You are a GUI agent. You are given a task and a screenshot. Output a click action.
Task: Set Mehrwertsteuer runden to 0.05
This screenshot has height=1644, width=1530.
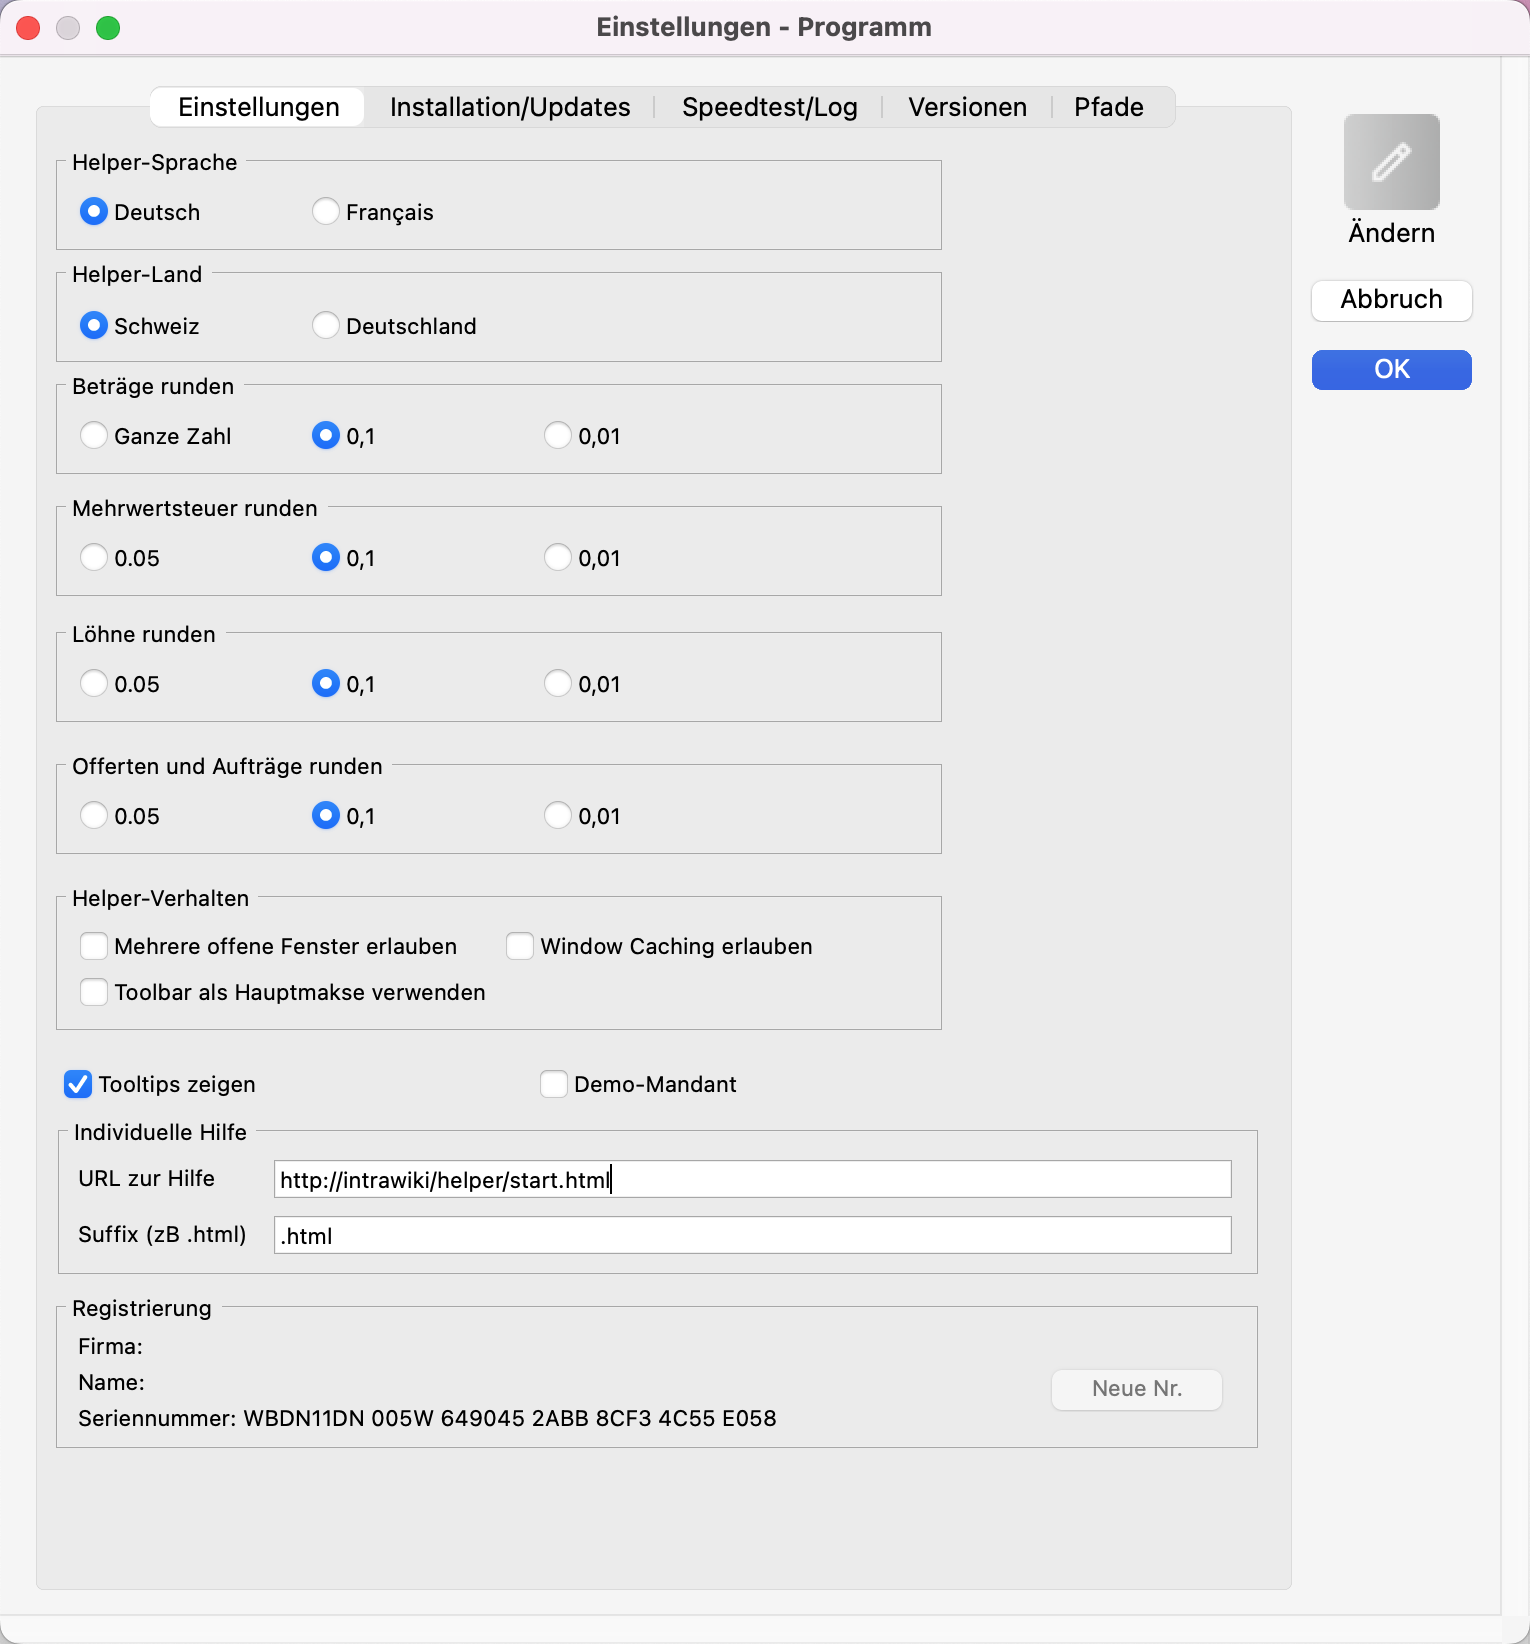94,558
